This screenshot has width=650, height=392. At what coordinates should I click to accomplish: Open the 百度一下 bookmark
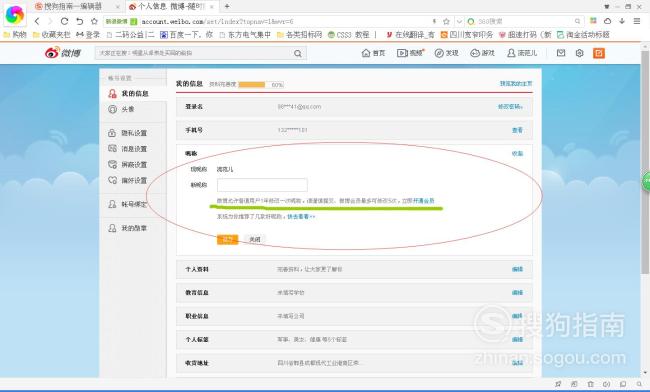187,35
